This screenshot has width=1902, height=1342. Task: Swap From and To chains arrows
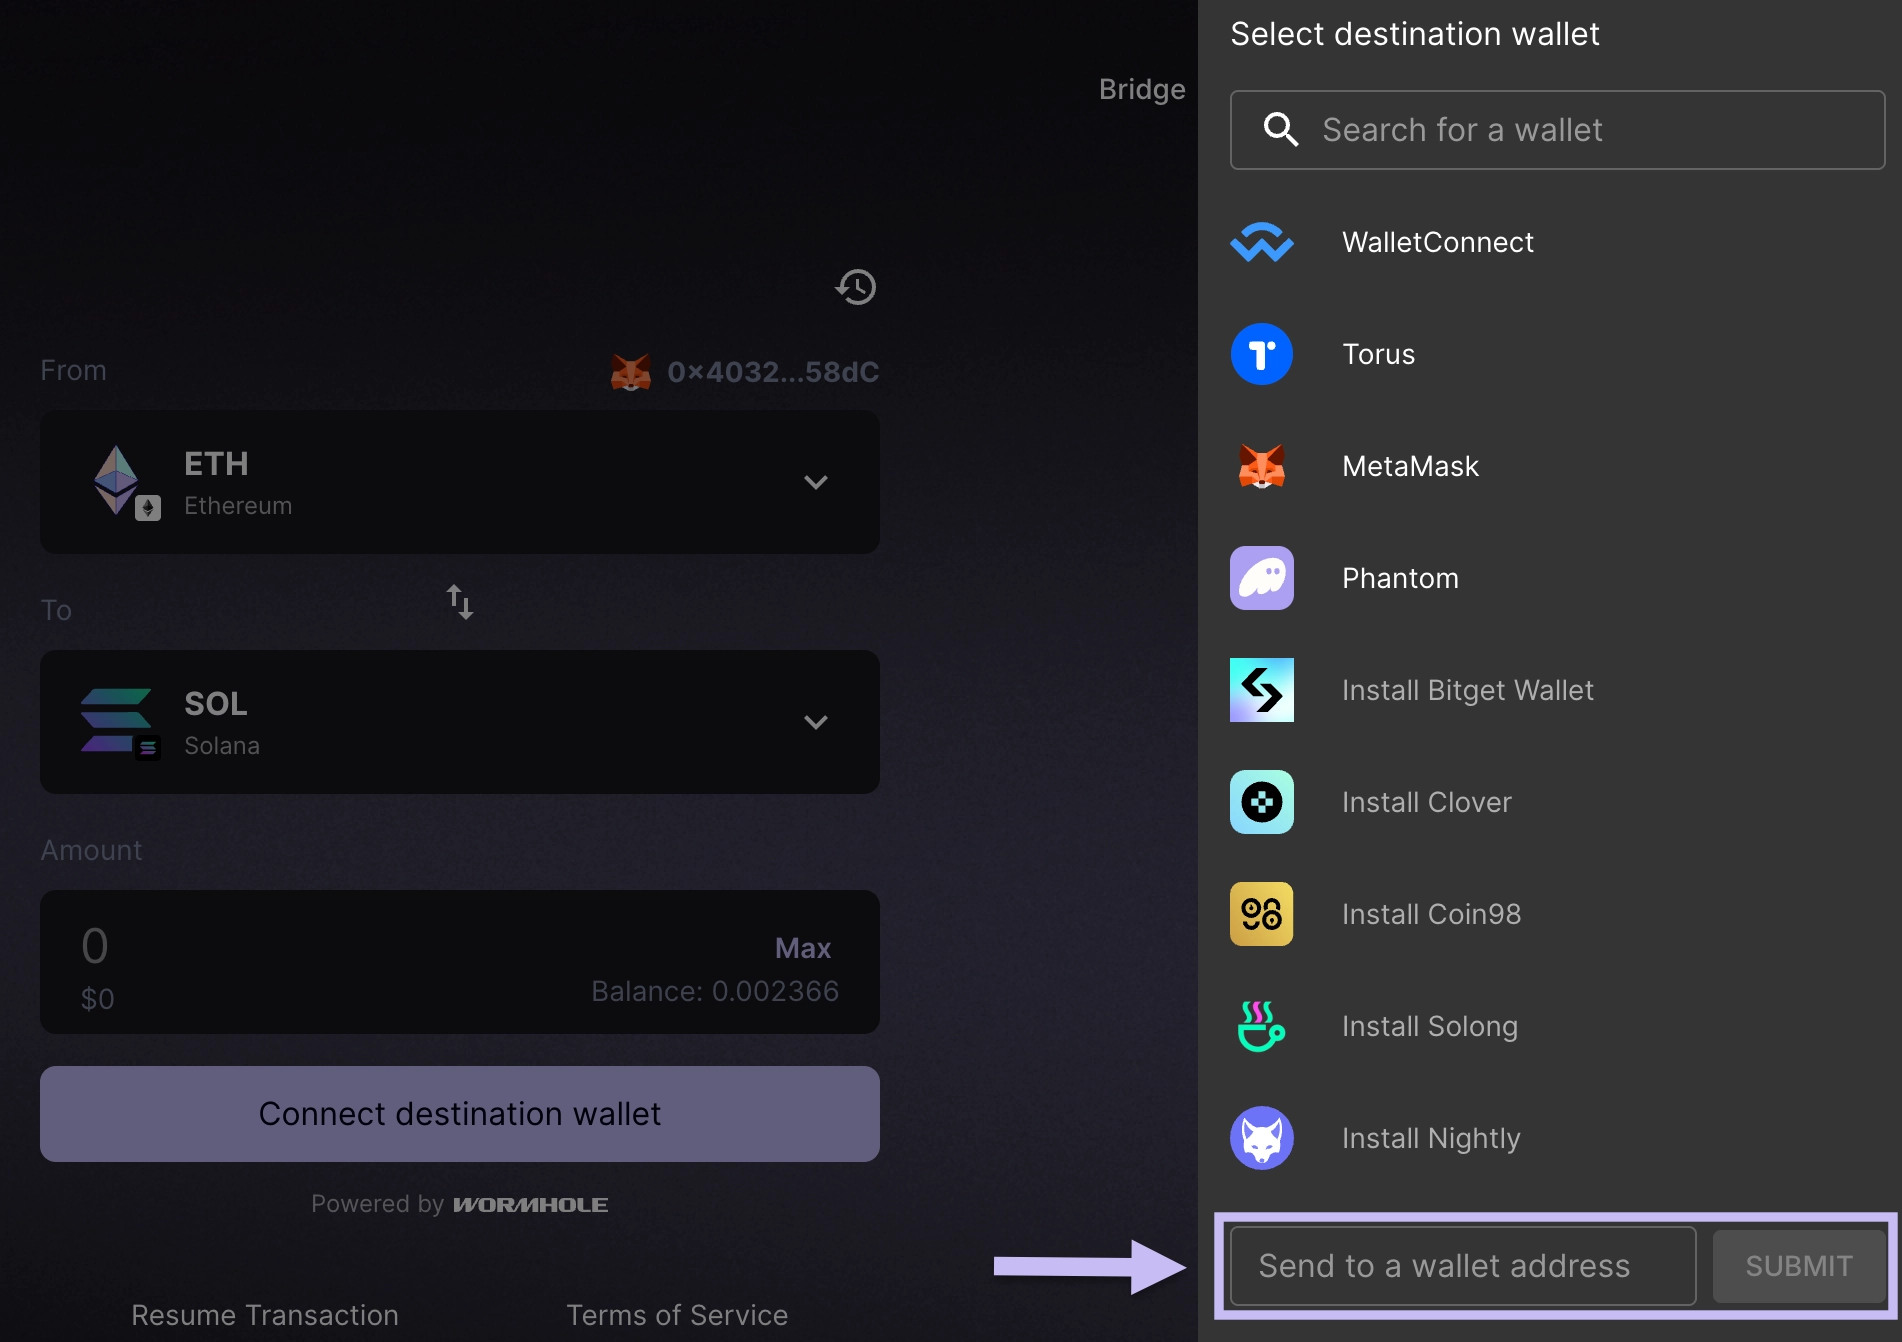(460, 602)
